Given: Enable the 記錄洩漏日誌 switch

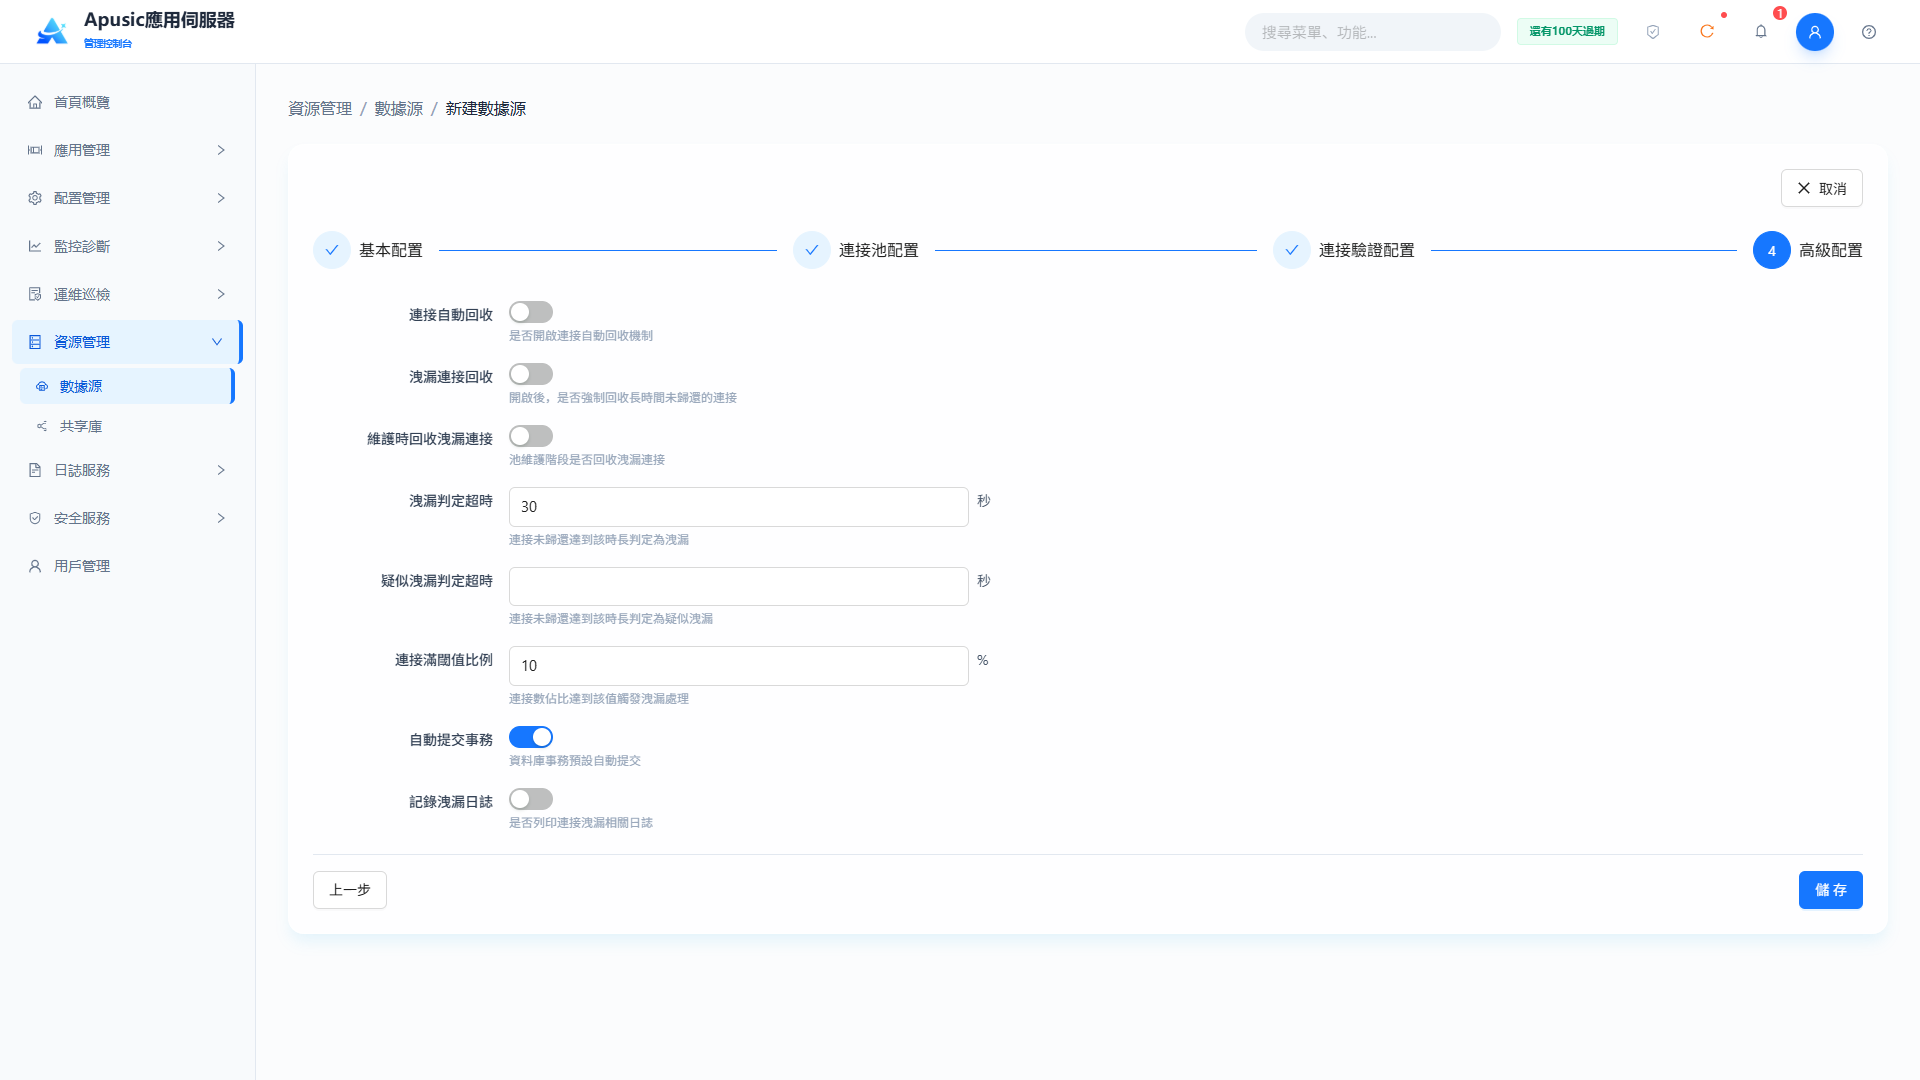Looking at the screenshot, I should [x=531, y=800].
